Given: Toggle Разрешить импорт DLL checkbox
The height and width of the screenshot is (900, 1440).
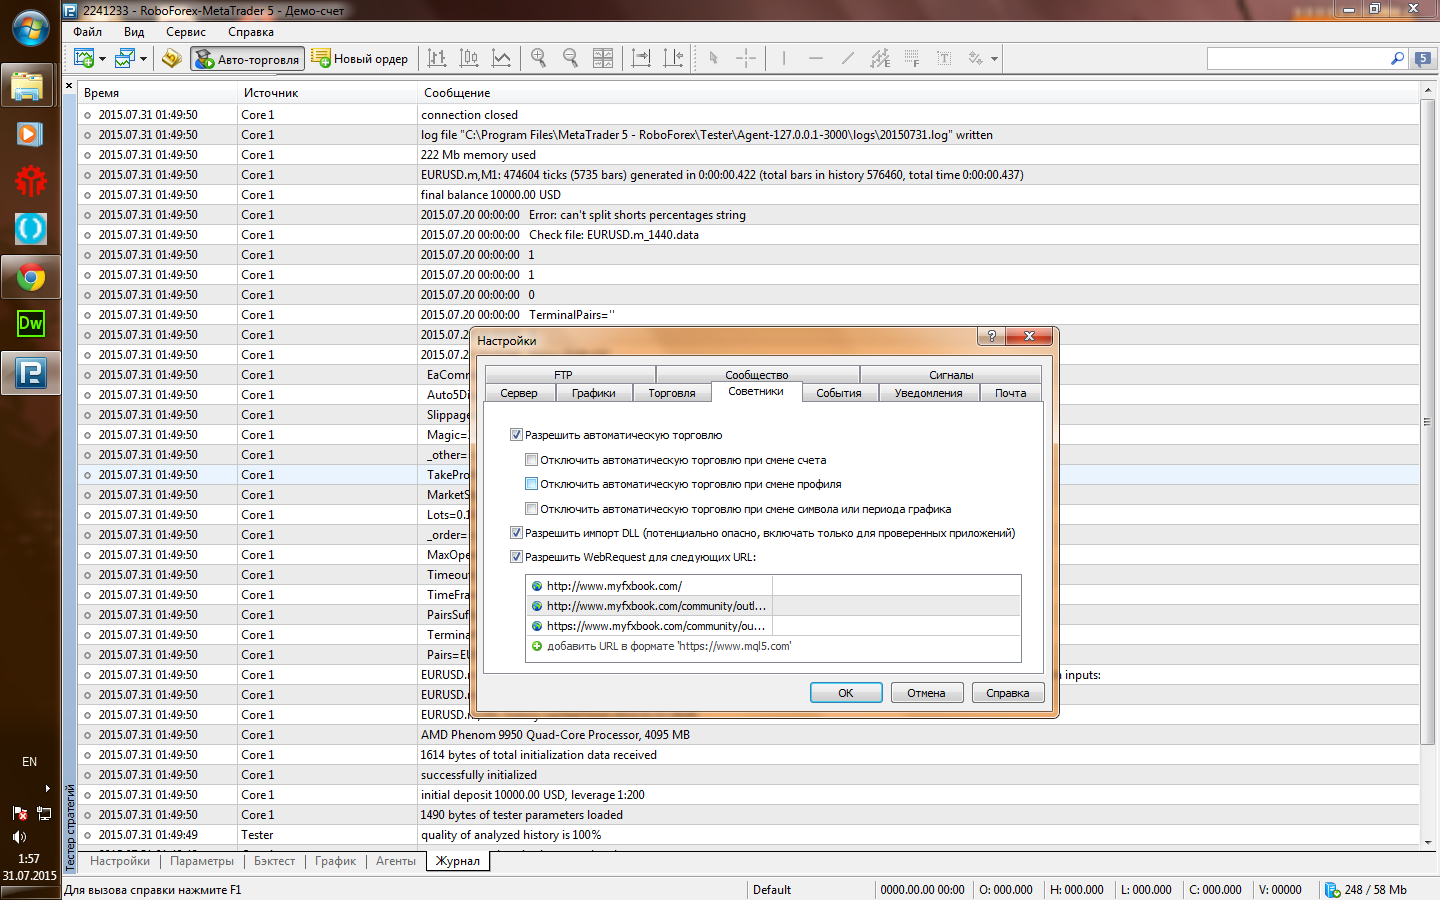Looking at the screenshot, I should pos(516,533).
